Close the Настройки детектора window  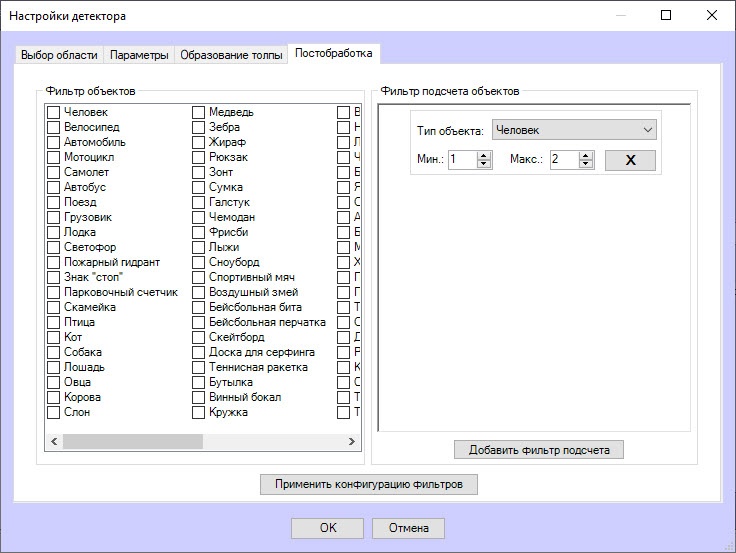(x=712, y=15)
